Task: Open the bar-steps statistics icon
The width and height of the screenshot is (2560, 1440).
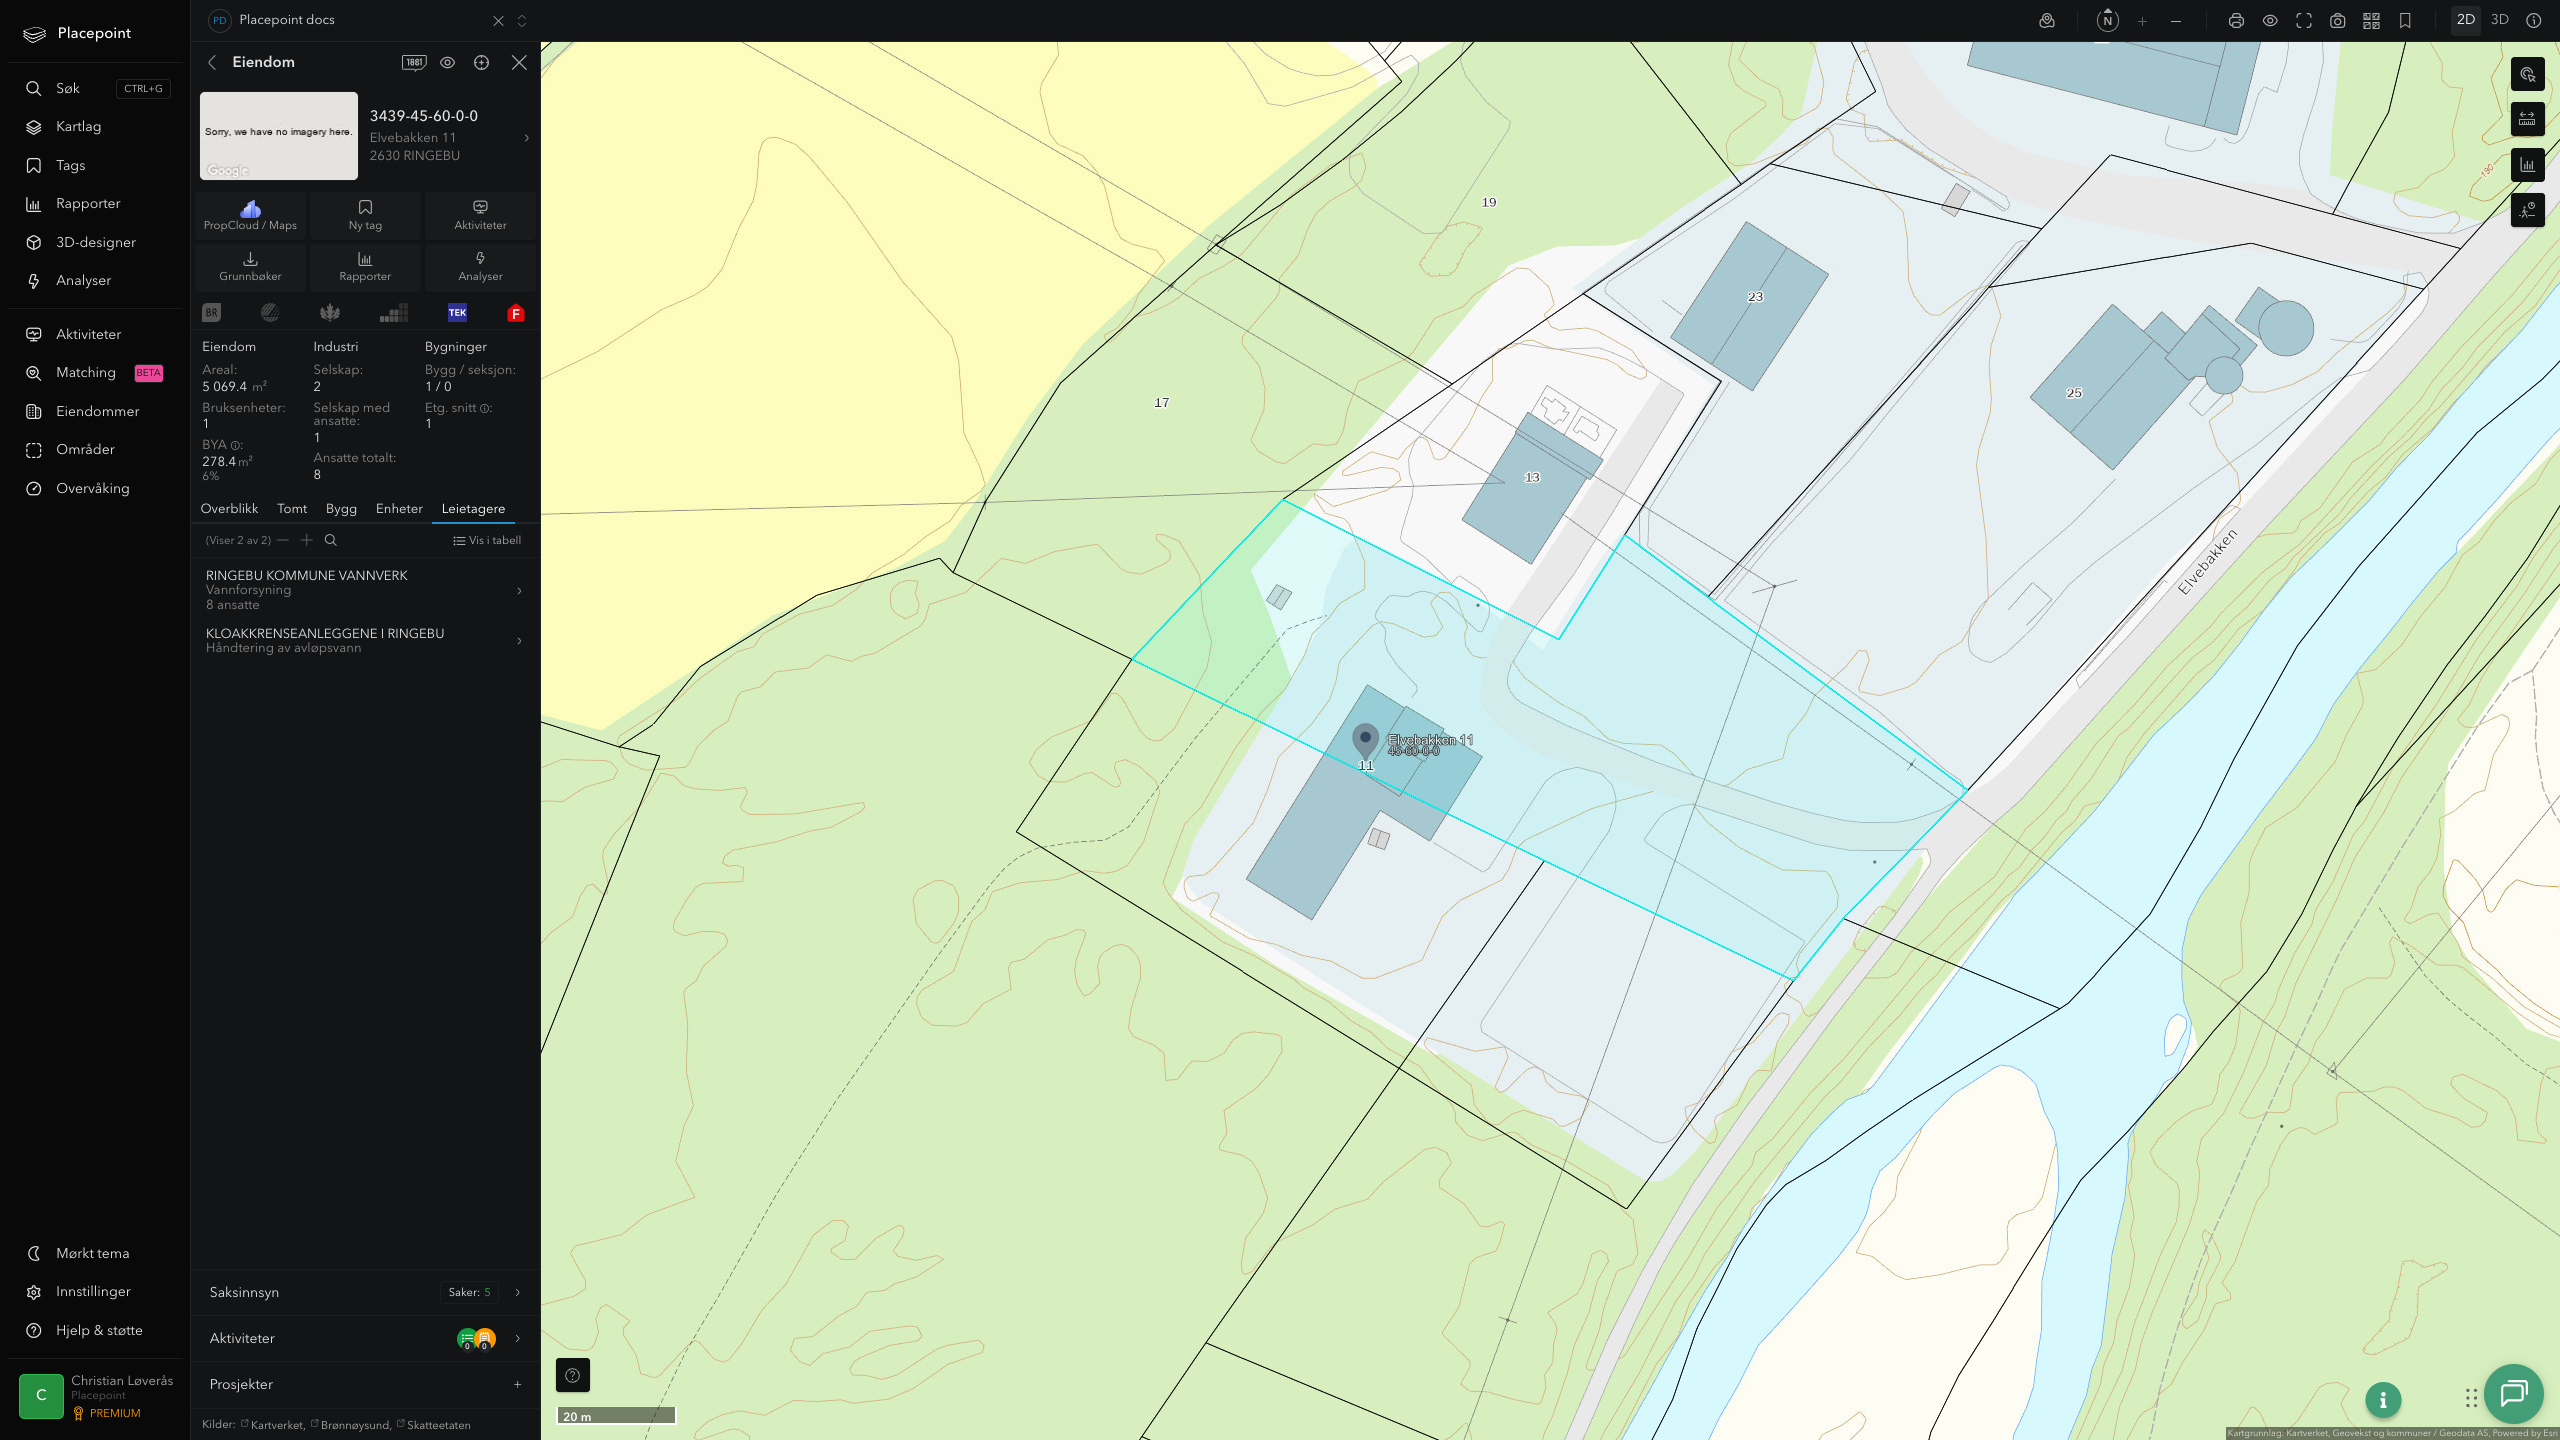Action: [x=394, y=313]
